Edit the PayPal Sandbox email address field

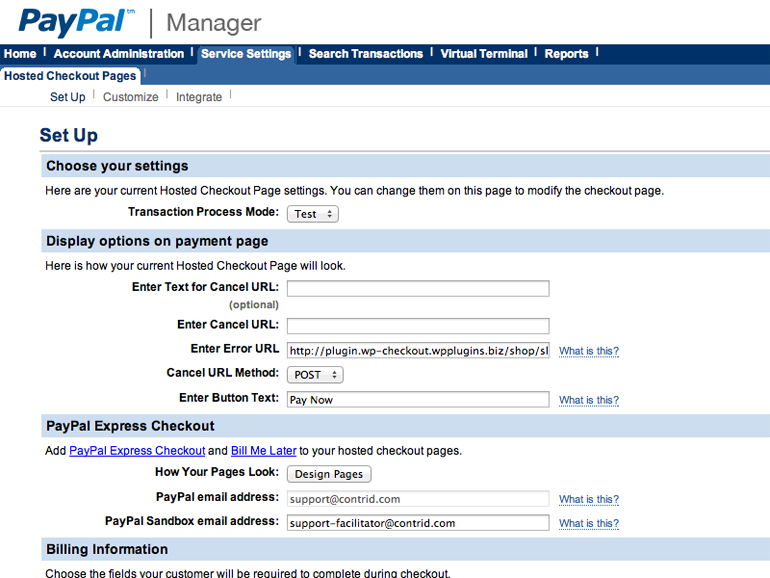pyautogui.click(x=418, y=523)
